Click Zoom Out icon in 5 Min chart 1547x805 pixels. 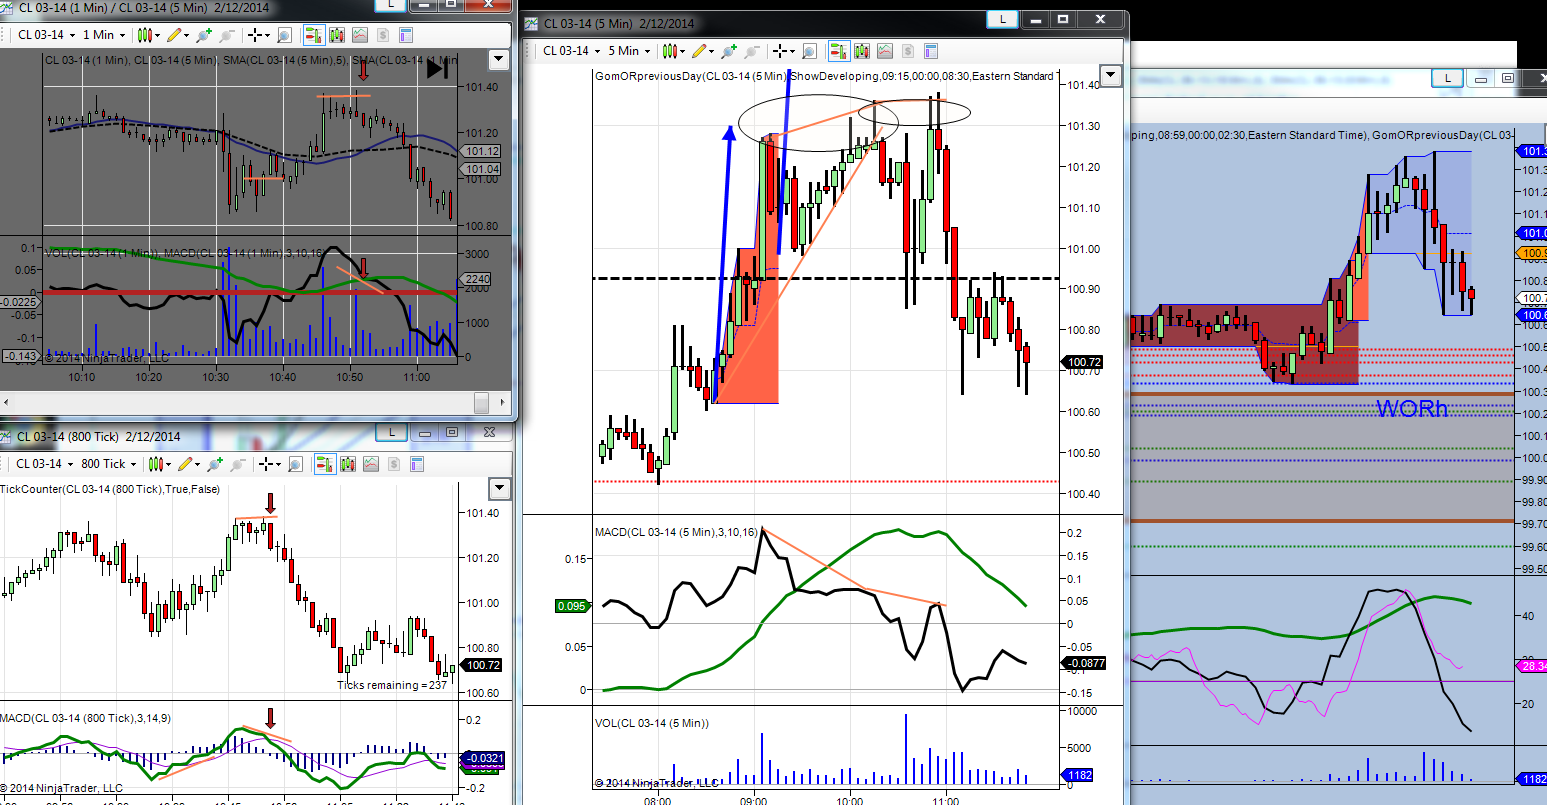[x=751, y=50]
